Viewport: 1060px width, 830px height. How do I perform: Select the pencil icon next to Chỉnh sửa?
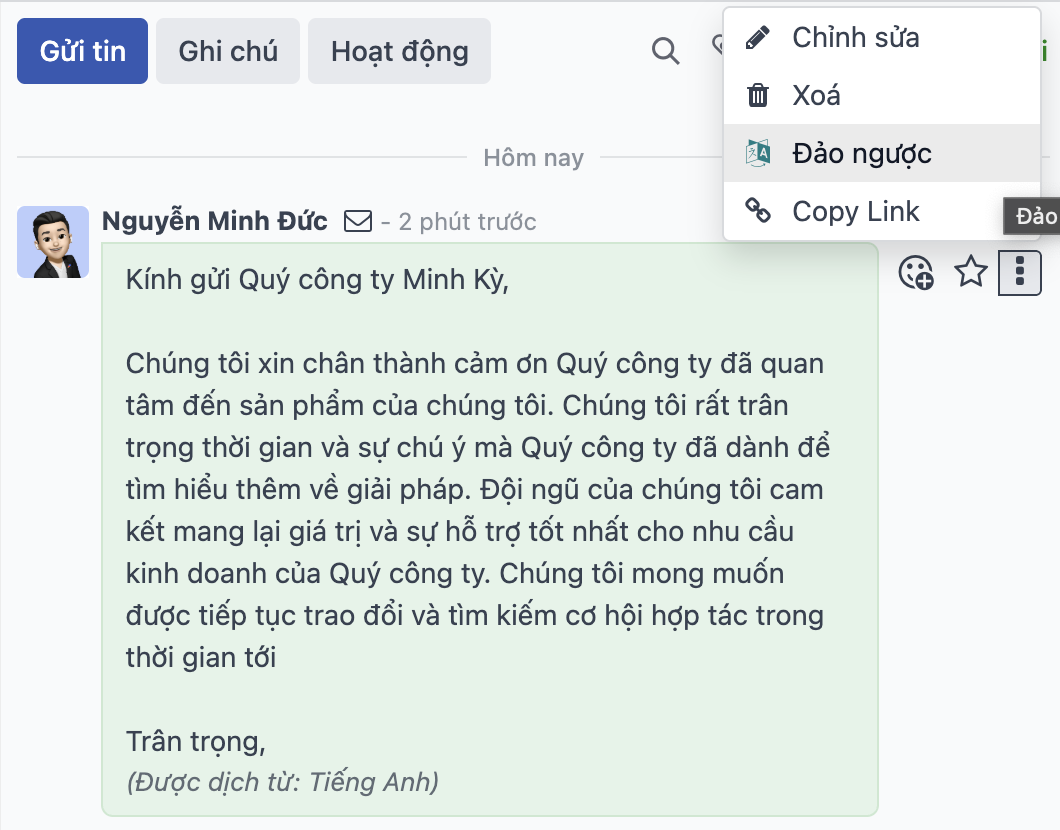click(756, 37)
